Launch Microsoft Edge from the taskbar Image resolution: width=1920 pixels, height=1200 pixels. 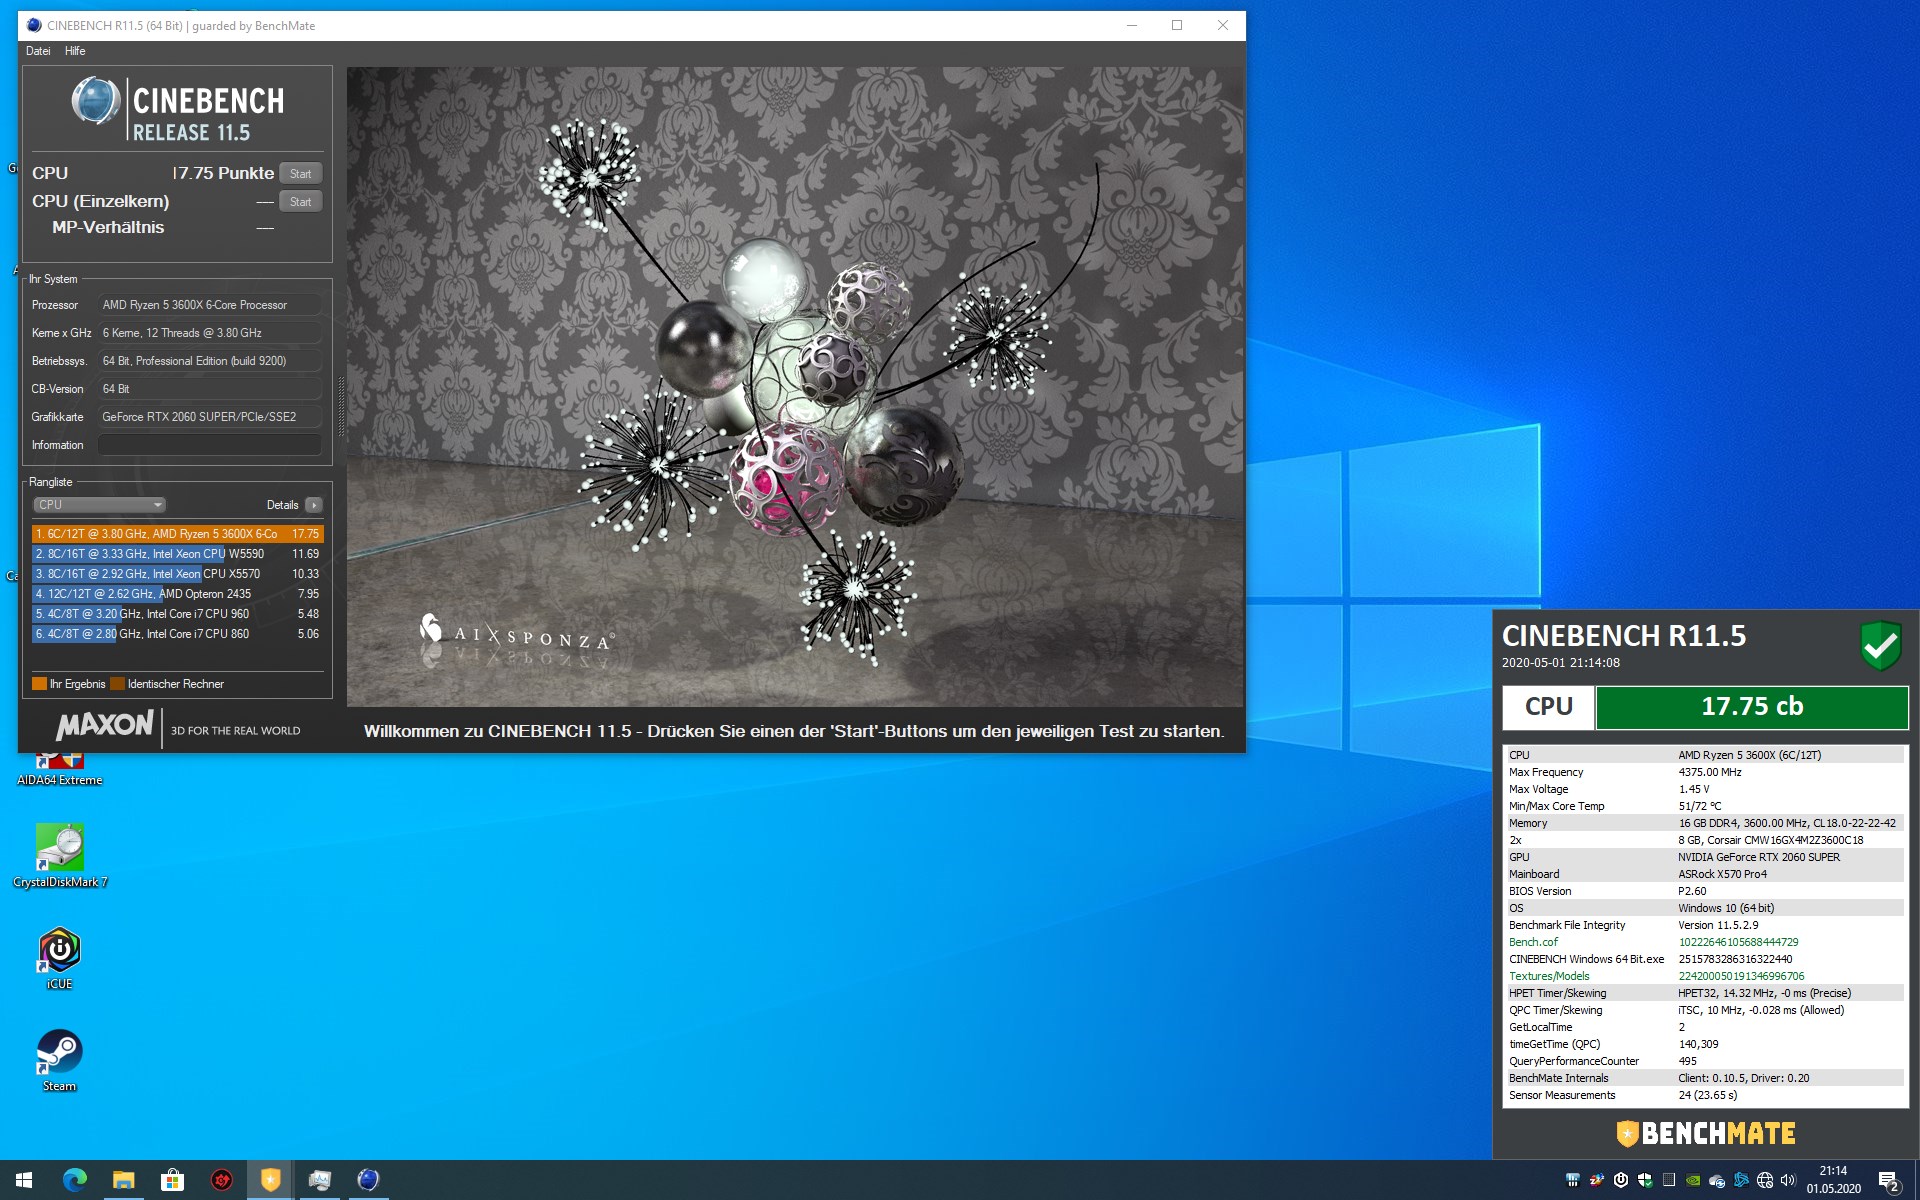(75, 1180)
